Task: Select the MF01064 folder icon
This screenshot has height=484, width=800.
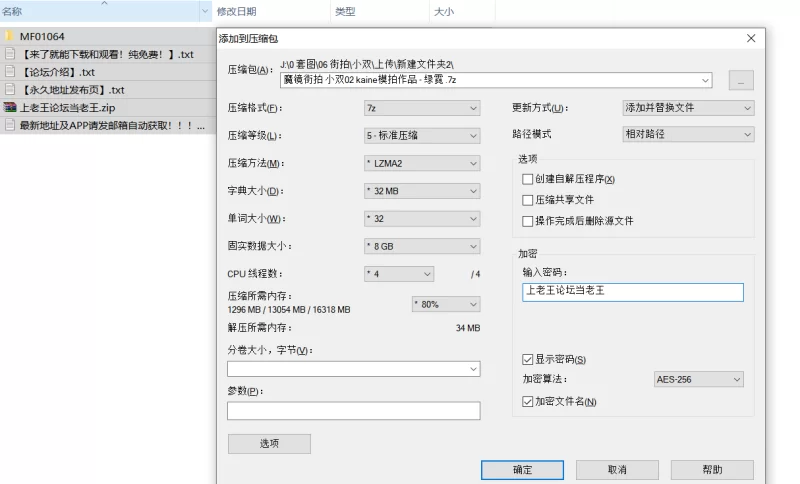Action: pos(9,36)
